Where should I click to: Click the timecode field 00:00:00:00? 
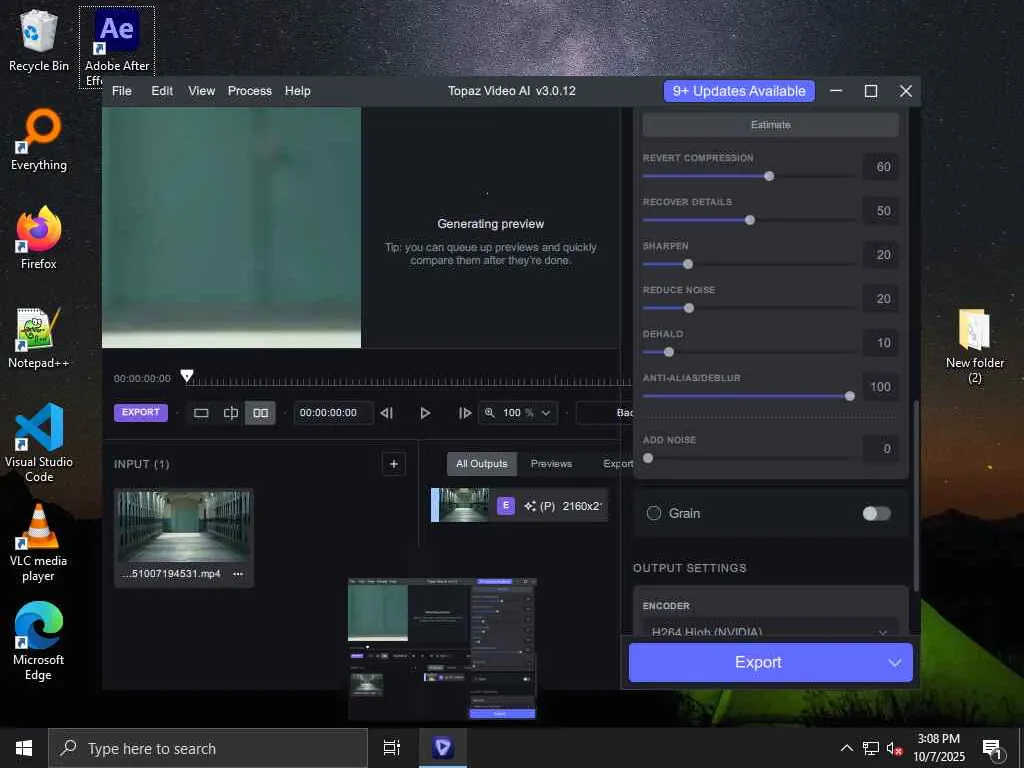333,413
